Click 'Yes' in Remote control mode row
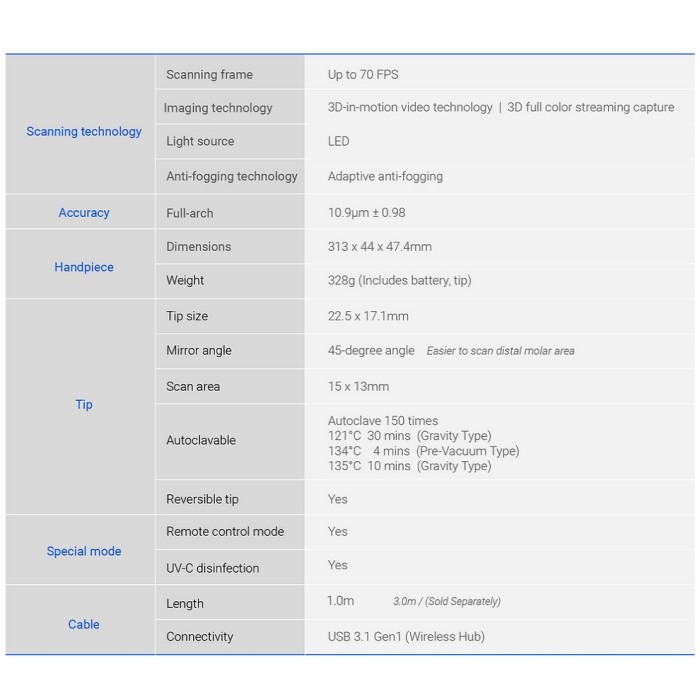 [x=338, y=531]
